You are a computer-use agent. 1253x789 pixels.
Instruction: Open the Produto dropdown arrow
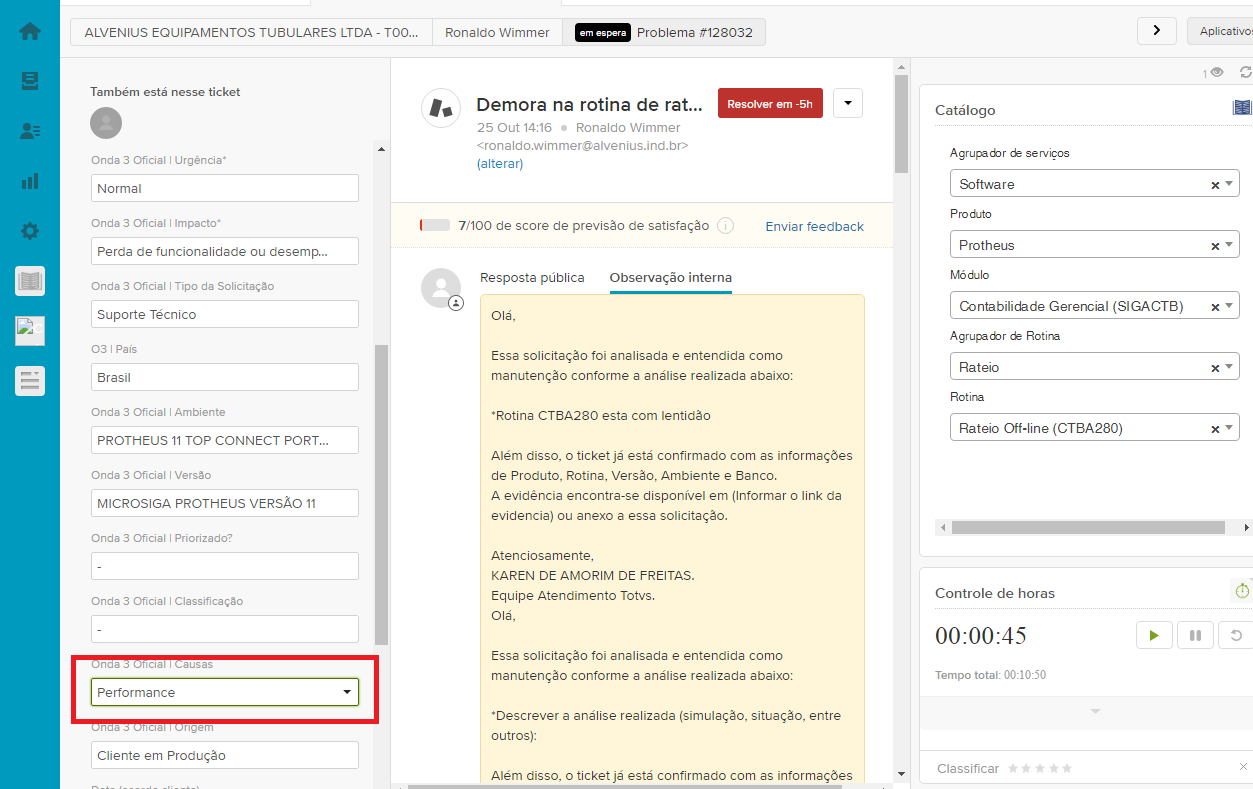coord(1230,245)
